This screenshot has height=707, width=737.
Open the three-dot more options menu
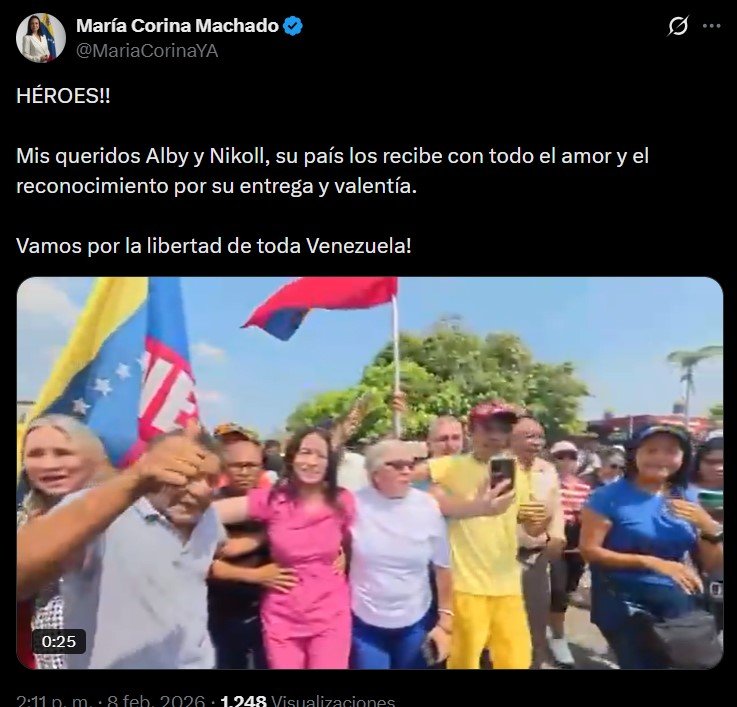coord(712,26)
